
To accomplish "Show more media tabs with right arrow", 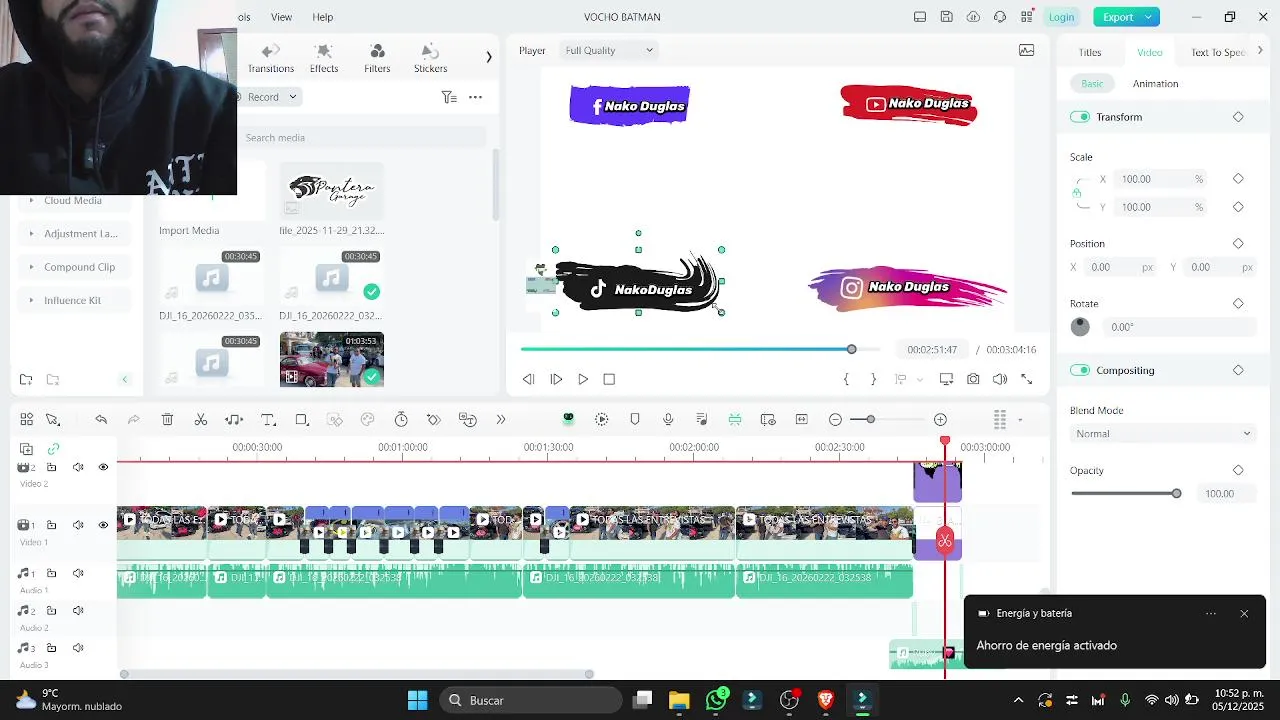I will point(489,57).
